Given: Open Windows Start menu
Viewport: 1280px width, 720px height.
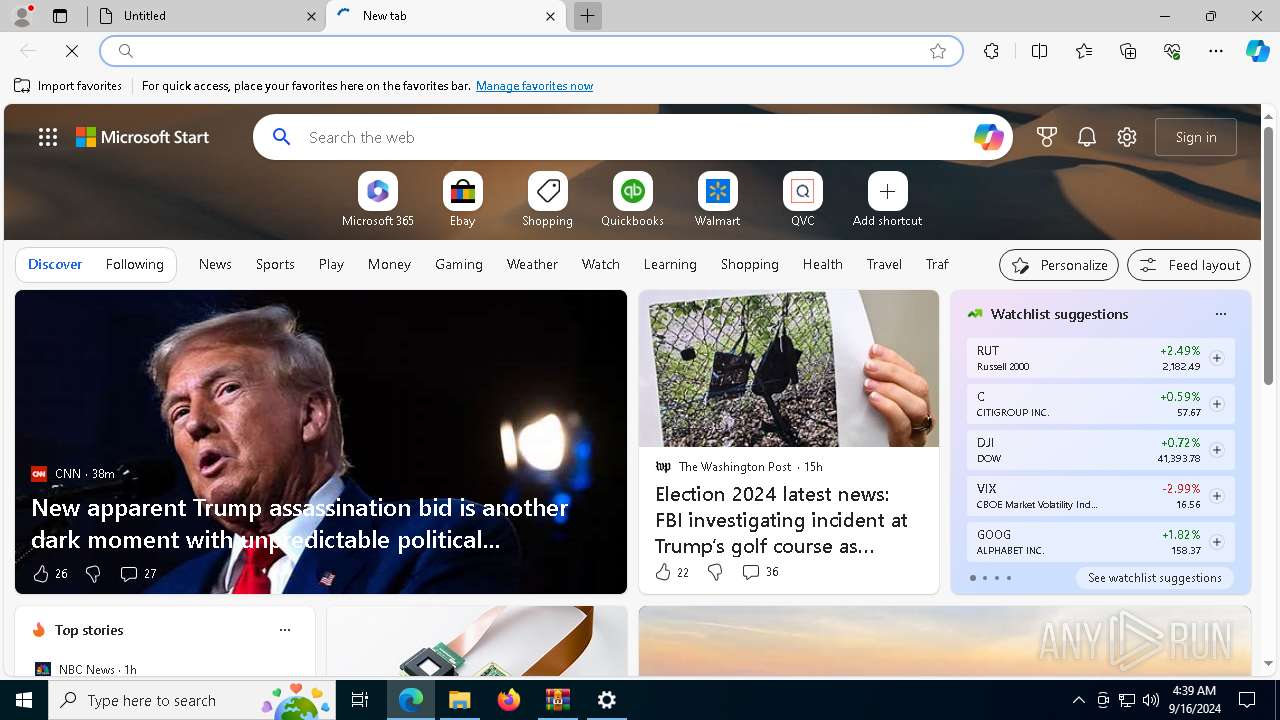Looking at the screenshot, I should click(x=24, y=700).
